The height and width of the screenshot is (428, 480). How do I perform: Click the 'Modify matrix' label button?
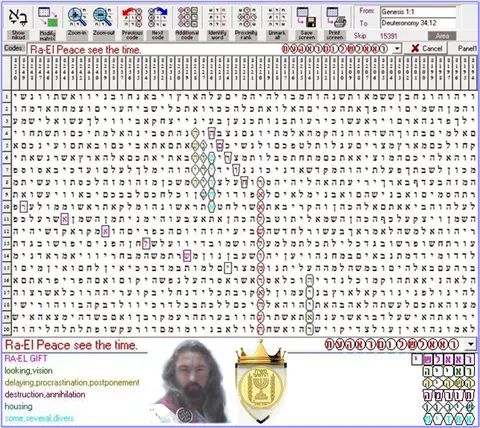[x=47, y=35]
